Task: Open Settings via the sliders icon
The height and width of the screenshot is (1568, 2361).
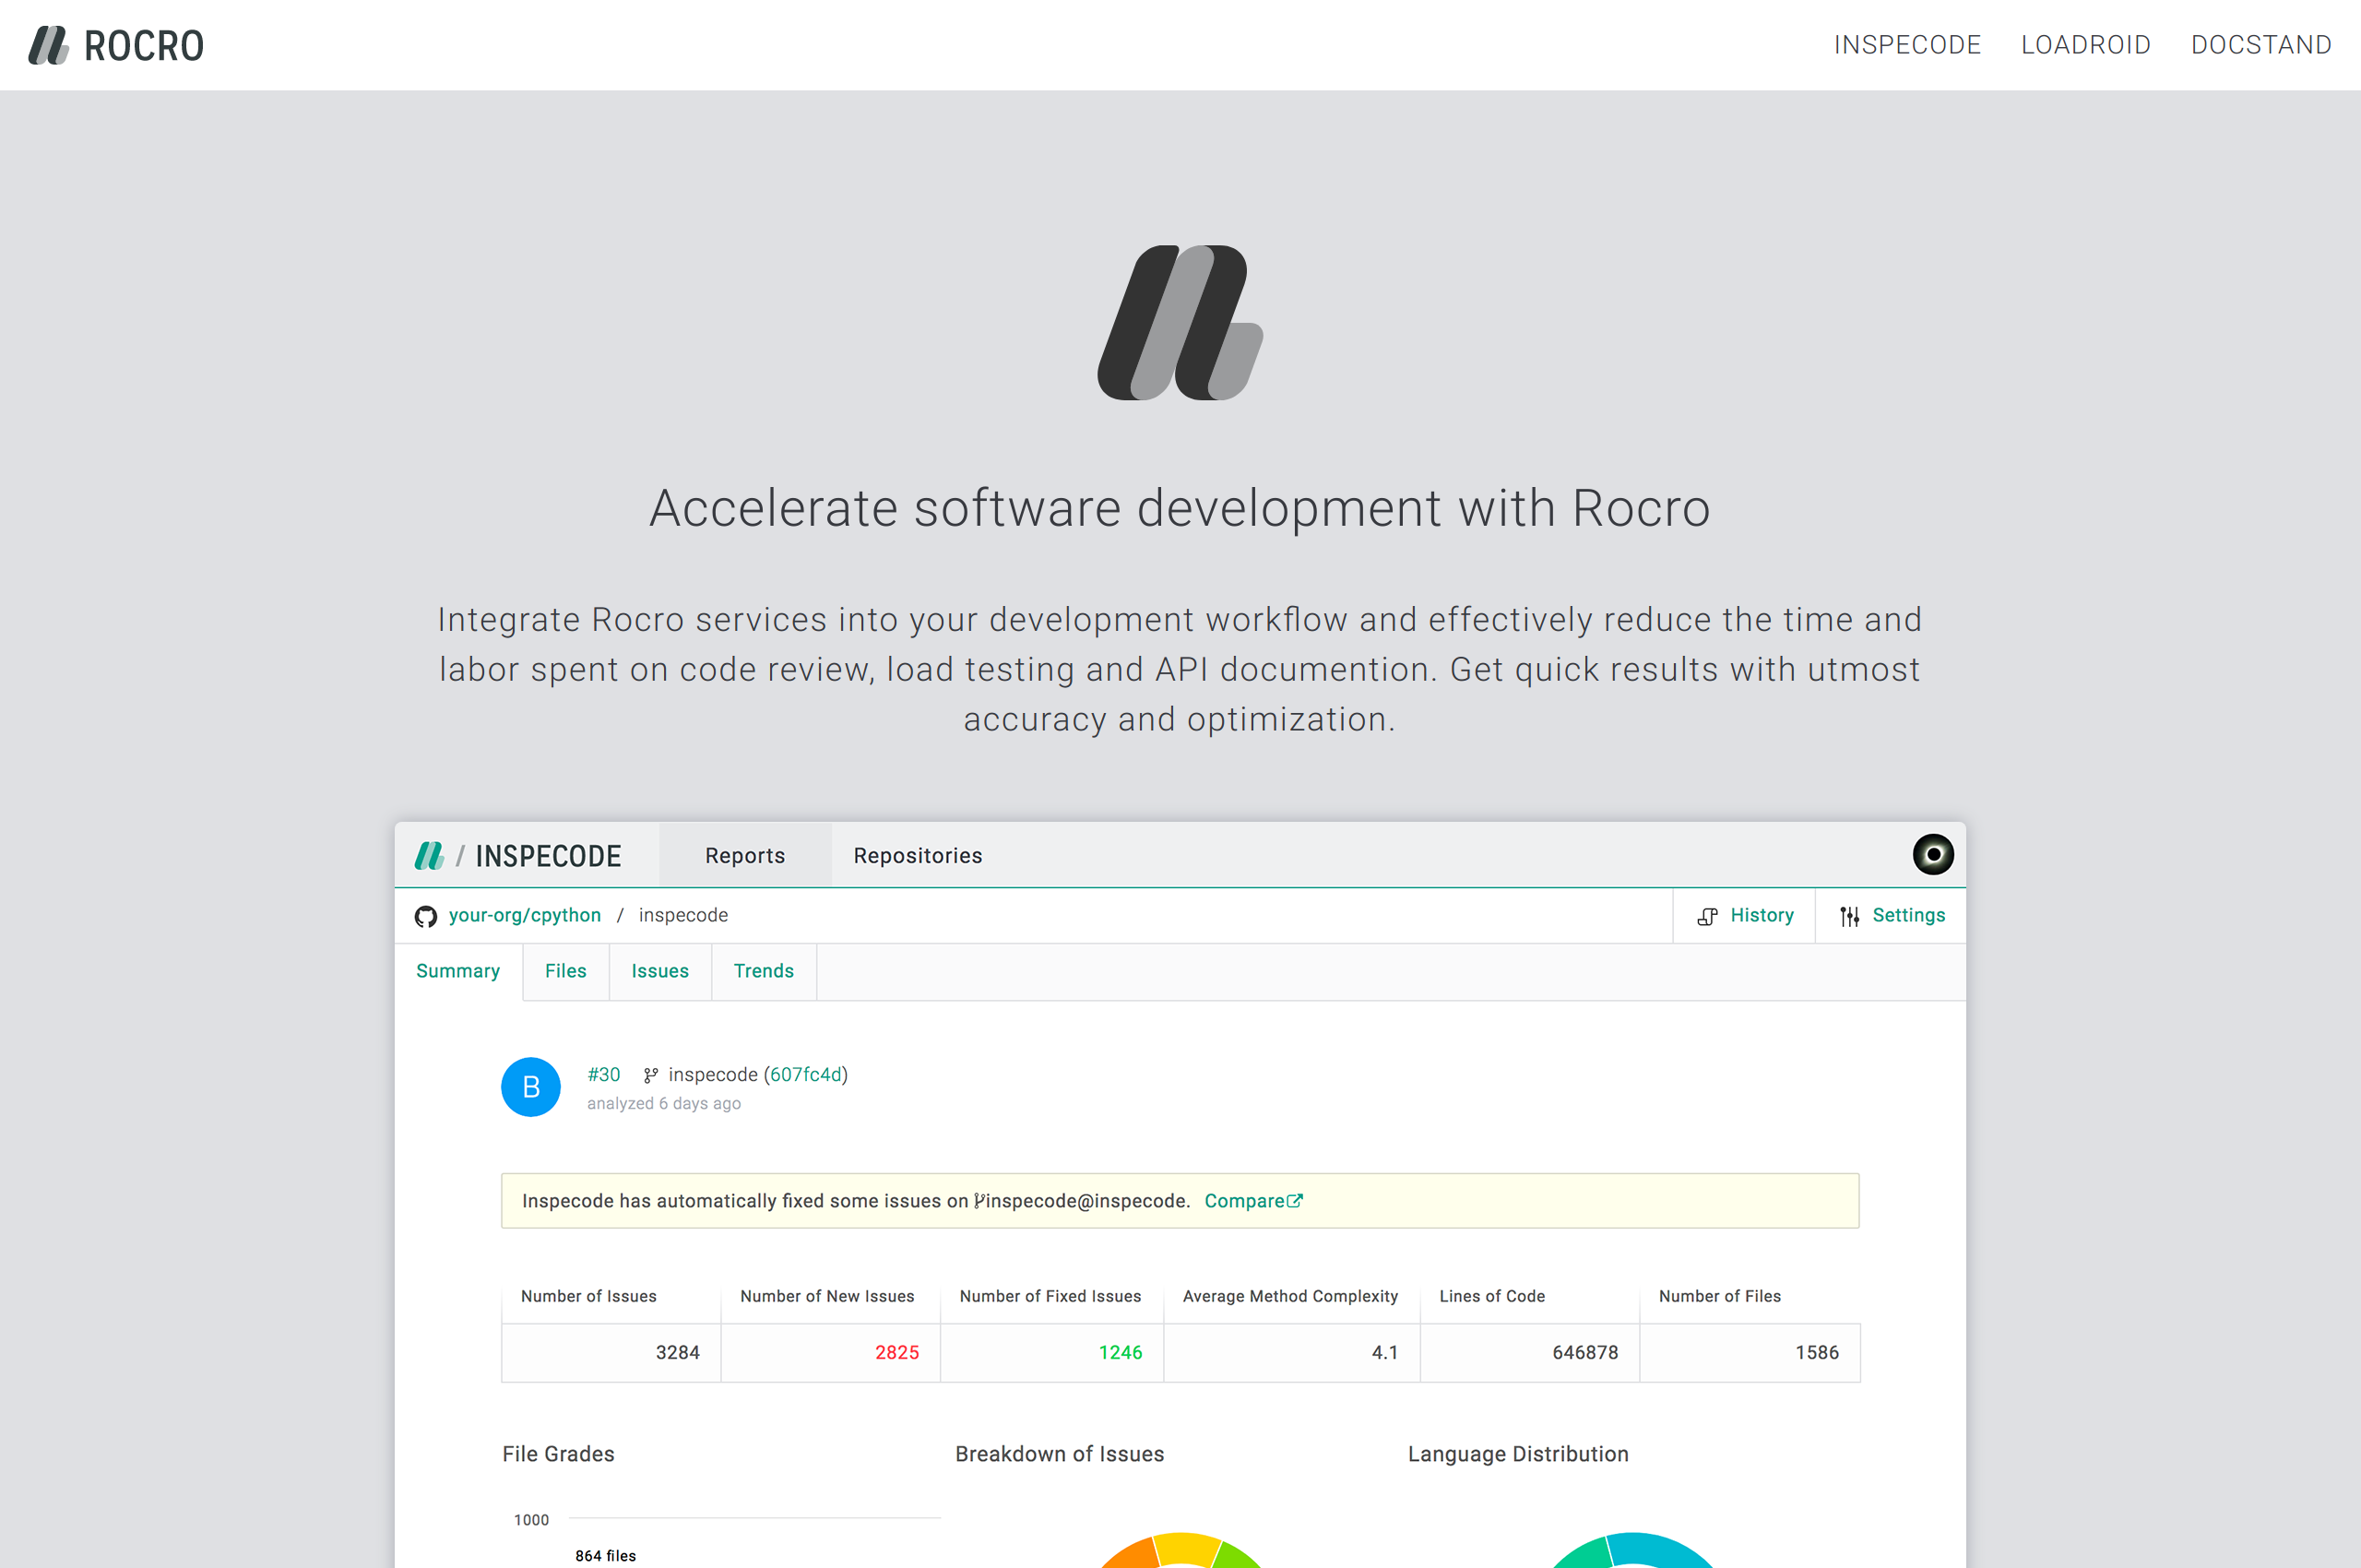Action: coord(1849,915)
